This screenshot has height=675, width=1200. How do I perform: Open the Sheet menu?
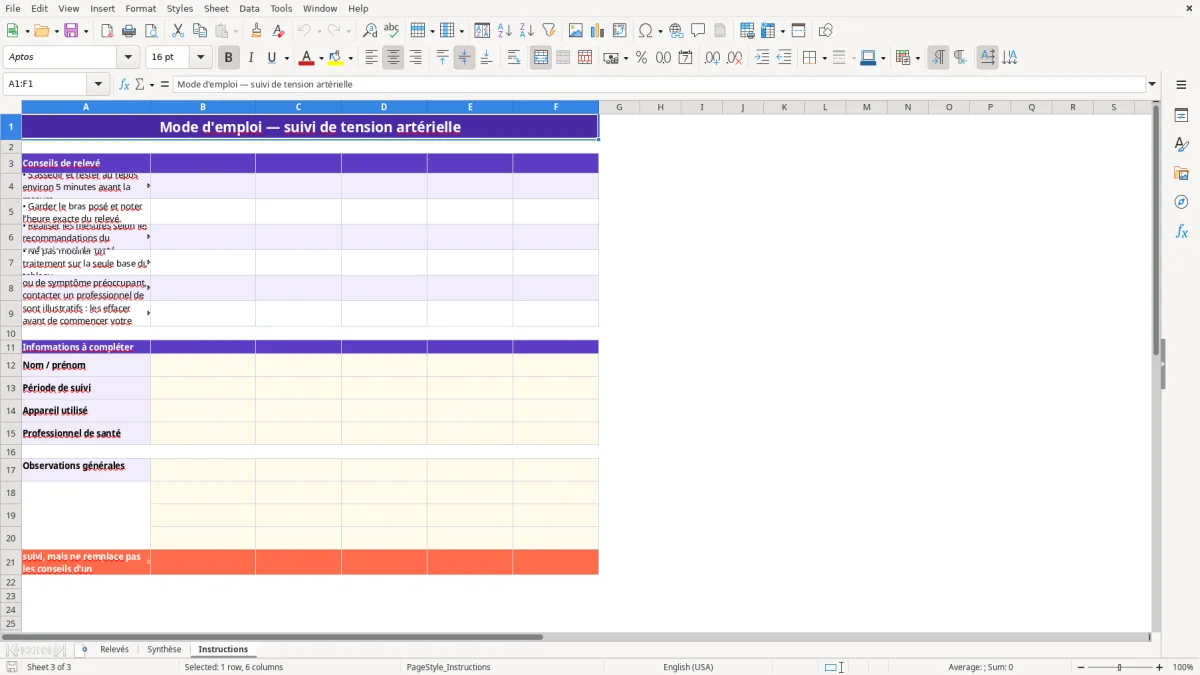(x=216, y=8)
